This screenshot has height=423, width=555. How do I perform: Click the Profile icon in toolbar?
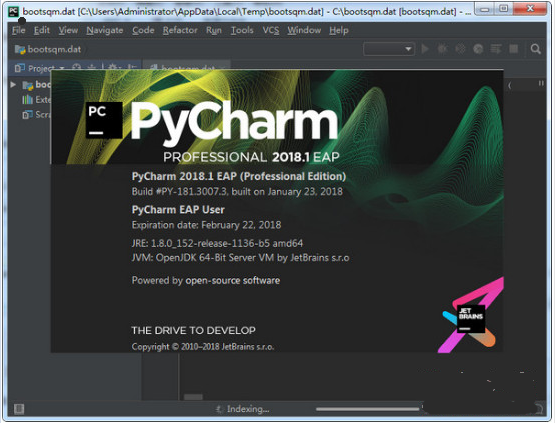click(x=478, y=48)
